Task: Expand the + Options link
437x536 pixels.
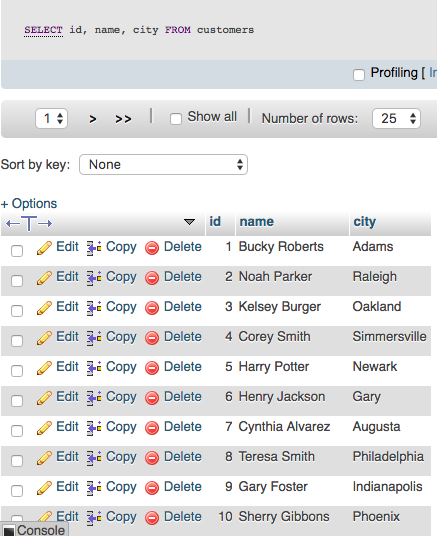Action: tap(29, 204)
